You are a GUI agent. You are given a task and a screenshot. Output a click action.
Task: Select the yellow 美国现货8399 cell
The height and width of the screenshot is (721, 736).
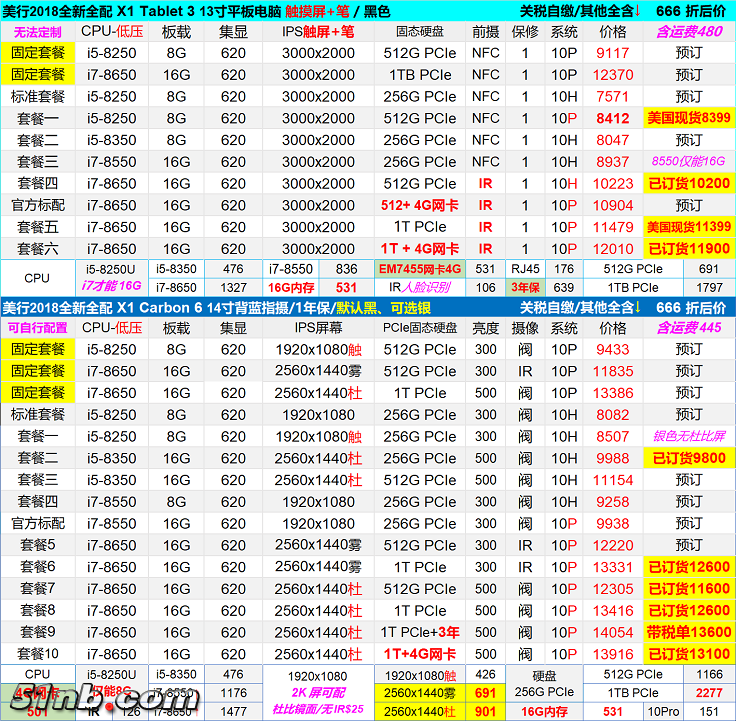689,118
